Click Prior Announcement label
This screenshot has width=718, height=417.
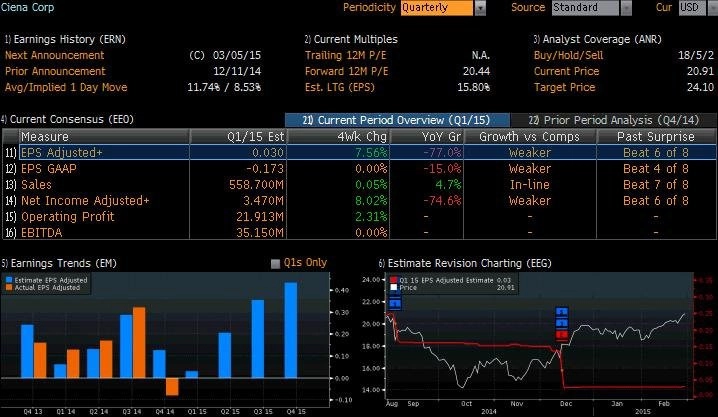tap(55, 71)
